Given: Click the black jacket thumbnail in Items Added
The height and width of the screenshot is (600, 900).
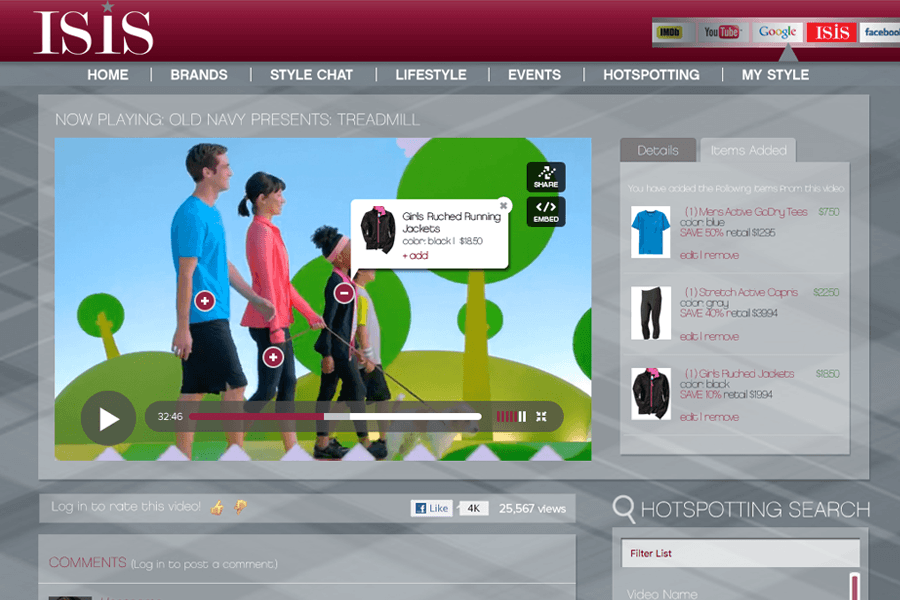Looking at the screenshot, I should click(651, 394).
